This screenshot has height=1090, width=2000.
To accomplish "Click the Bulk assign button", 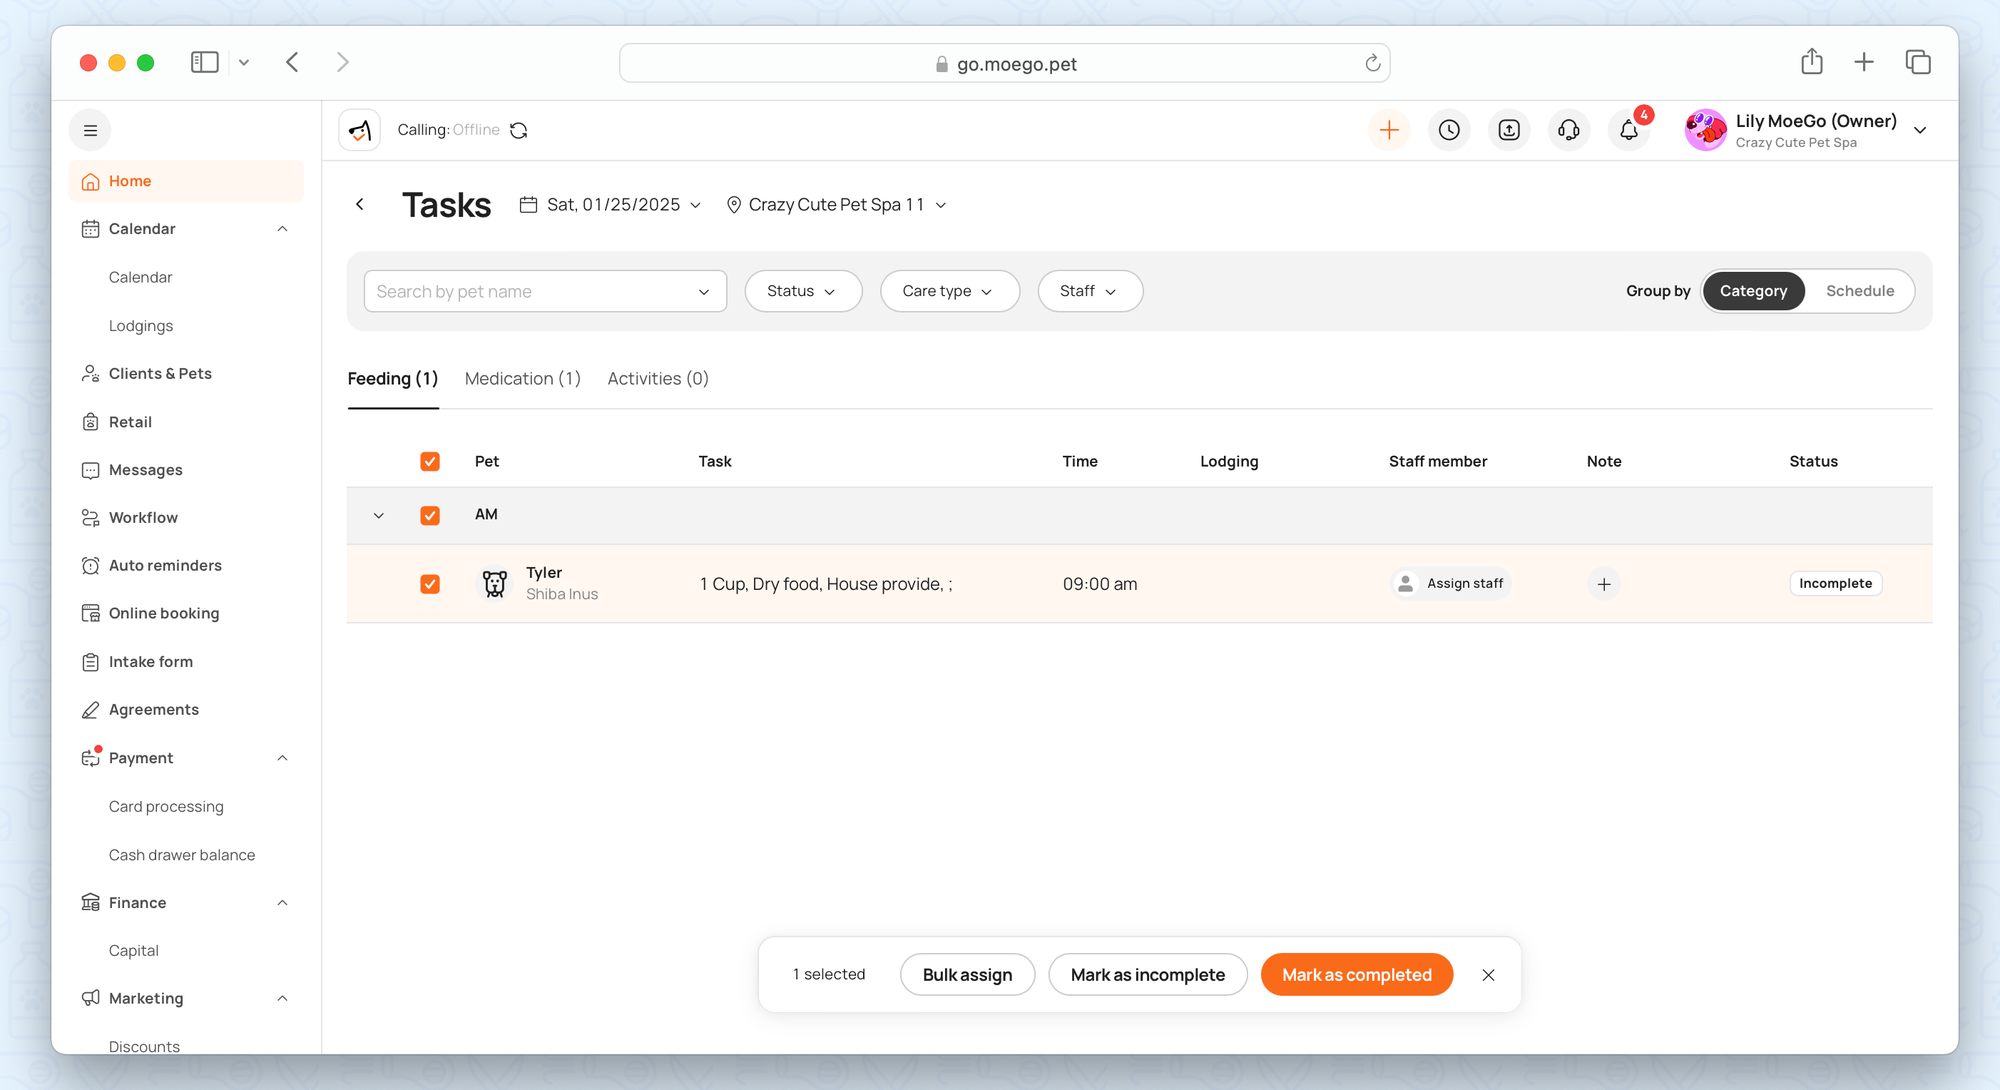I will point(967,975).
